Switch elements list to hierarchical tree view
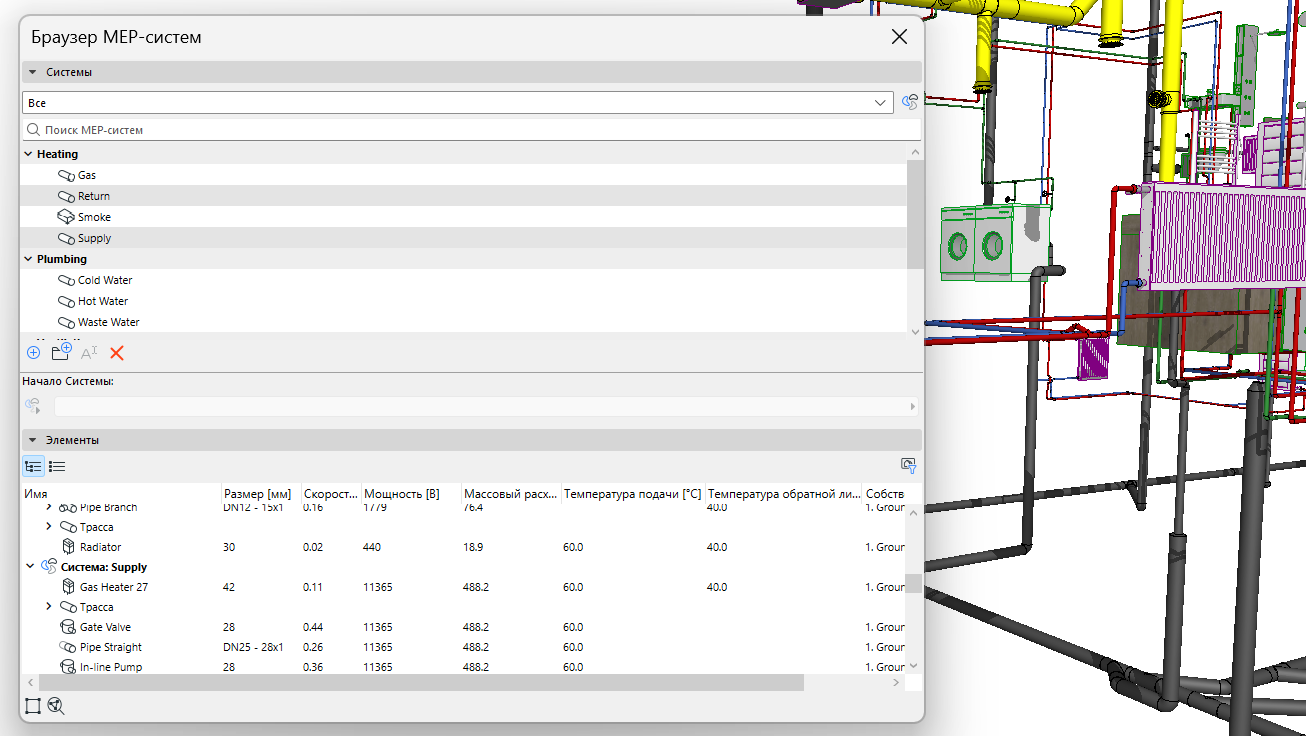1306x736 pixels. pyautogui.click(x=33, y=466)
